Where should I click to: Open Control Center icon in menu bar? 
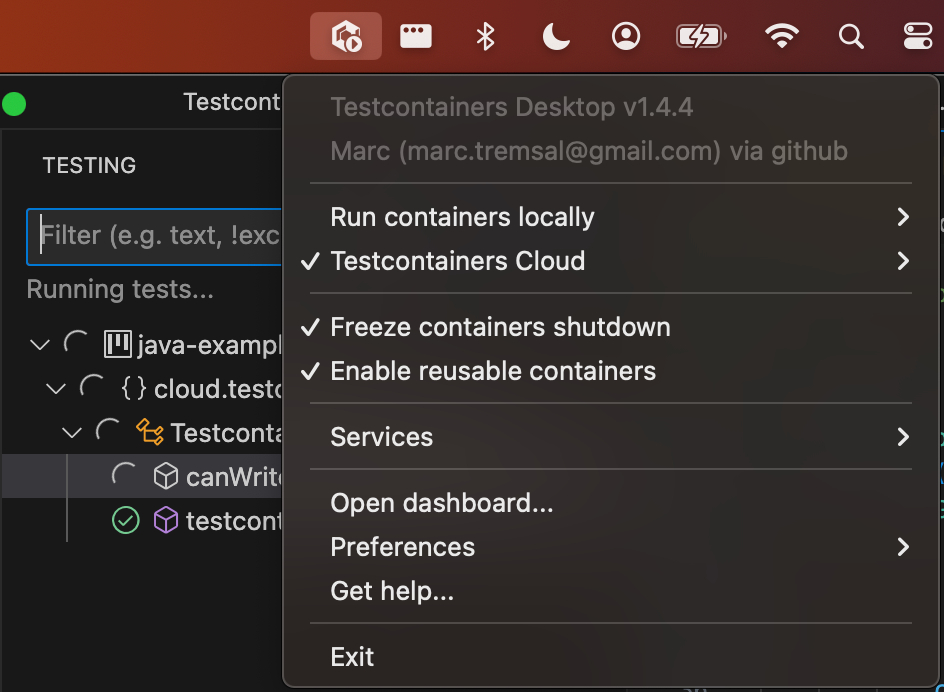(x=918, y=36)
